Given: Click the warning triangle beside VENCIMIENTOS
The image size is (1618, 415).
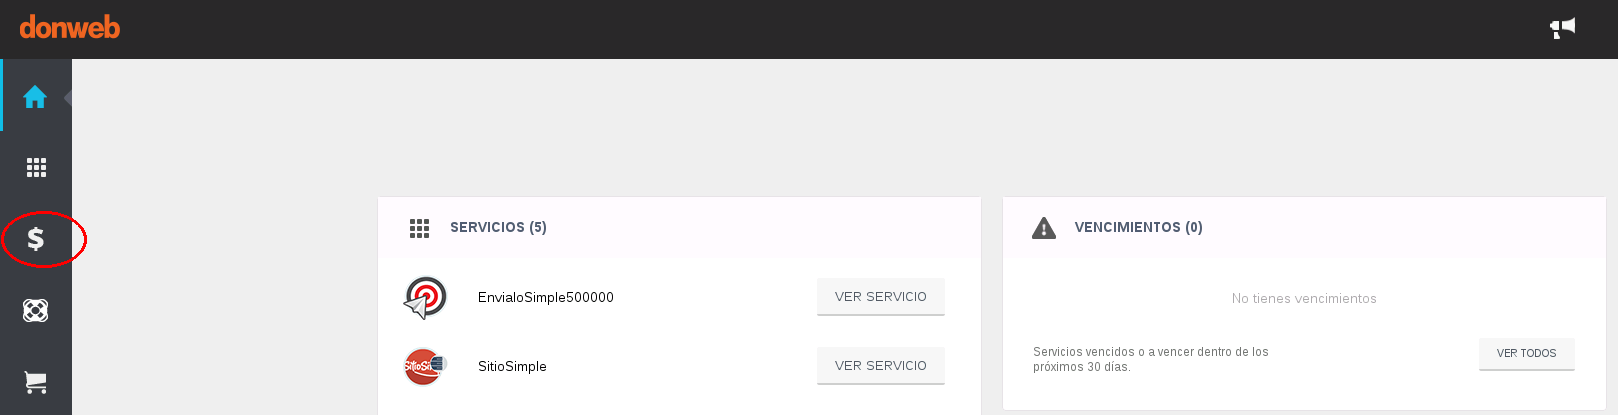Looking at the screenshot, I should tap(1044, 228).
